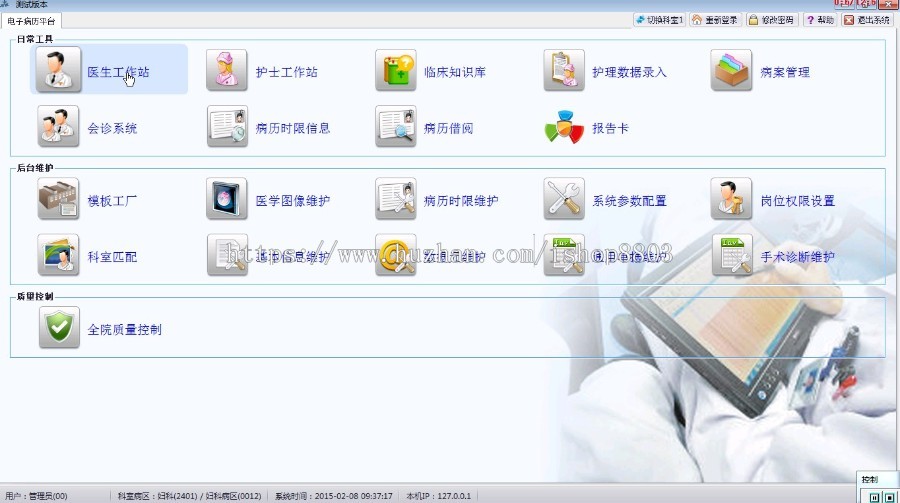Open the gold ring magnifier maintenance tile
Viewport: 900px width, 503px height.
(430, 255)
